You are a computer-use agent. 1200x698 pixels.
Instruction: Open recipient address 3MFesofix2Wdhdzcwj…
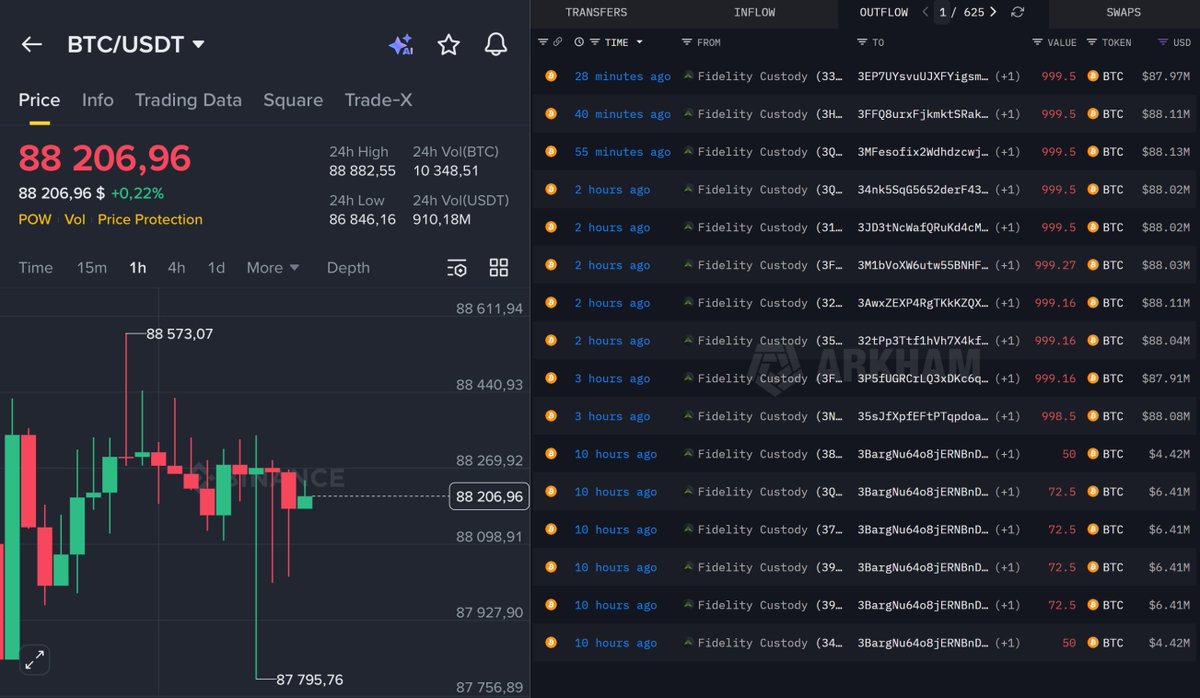click(923, 152)
